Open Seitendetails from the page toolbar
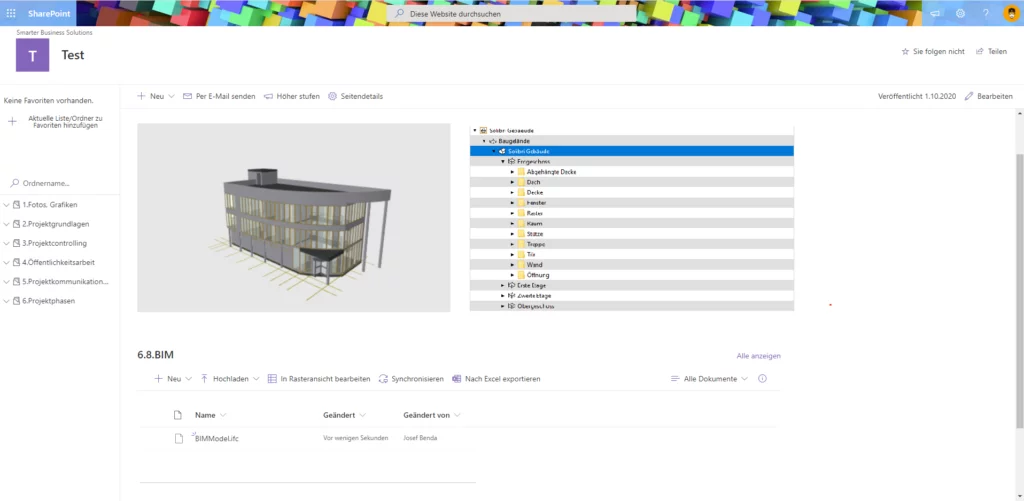Screen dimensions: 1024x501 tap(355, 96)
